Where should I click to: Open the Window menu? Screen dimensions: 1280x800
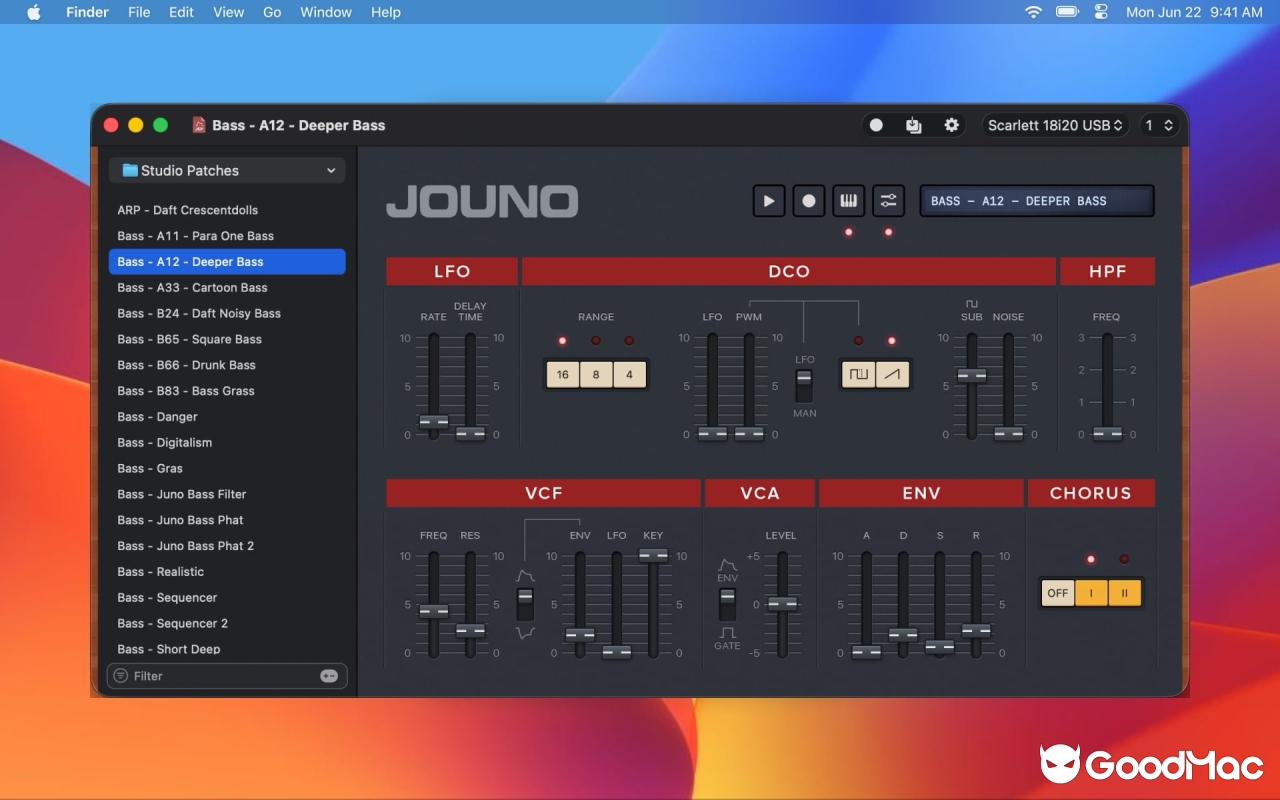[326, 12]
